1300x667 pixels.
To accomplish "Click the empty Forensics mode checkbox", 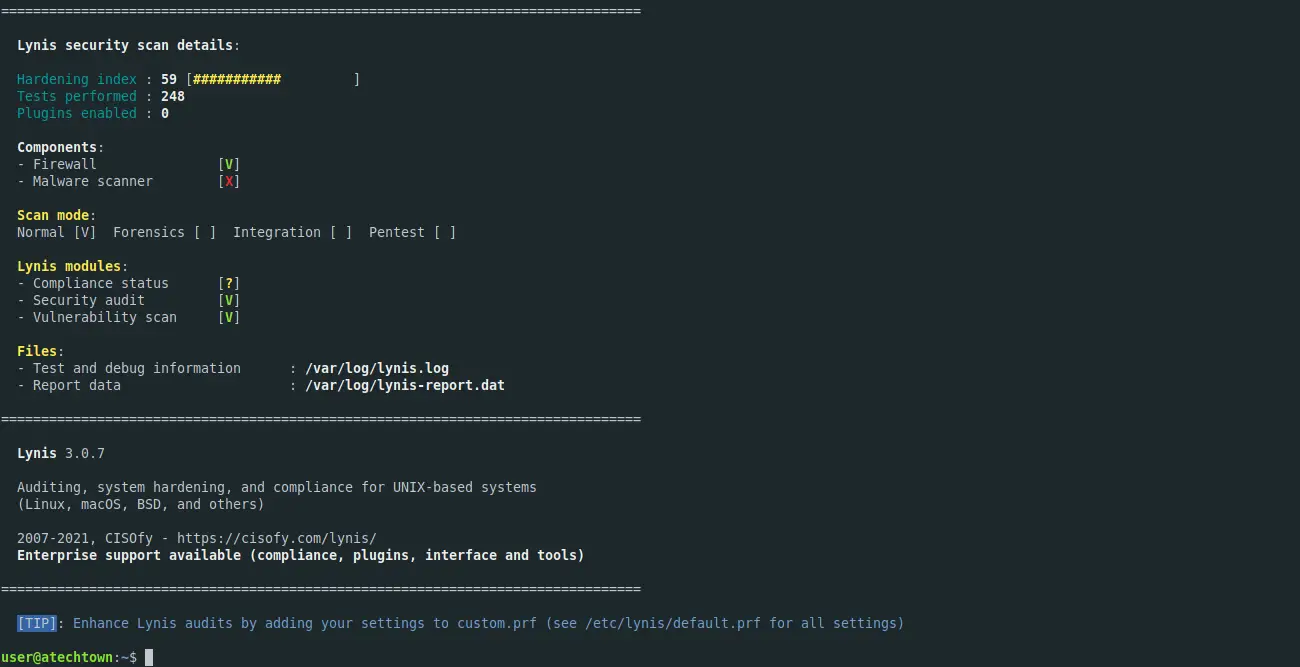I will click(x=205, y=232).
